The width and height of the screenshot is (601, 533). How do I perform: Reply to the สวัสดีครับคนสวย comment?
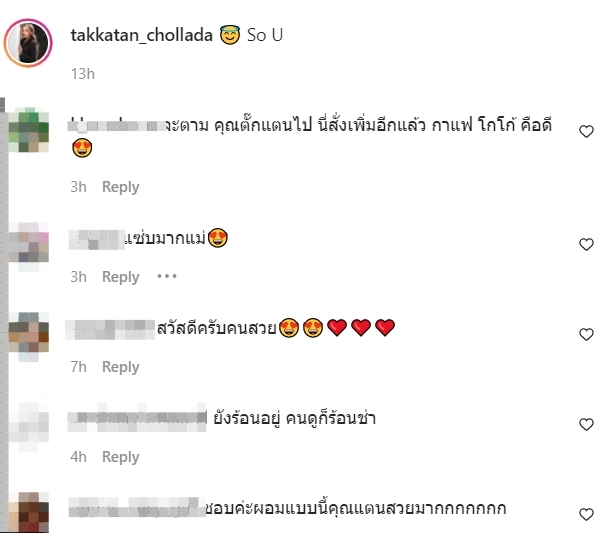click(x=120, y=367)
